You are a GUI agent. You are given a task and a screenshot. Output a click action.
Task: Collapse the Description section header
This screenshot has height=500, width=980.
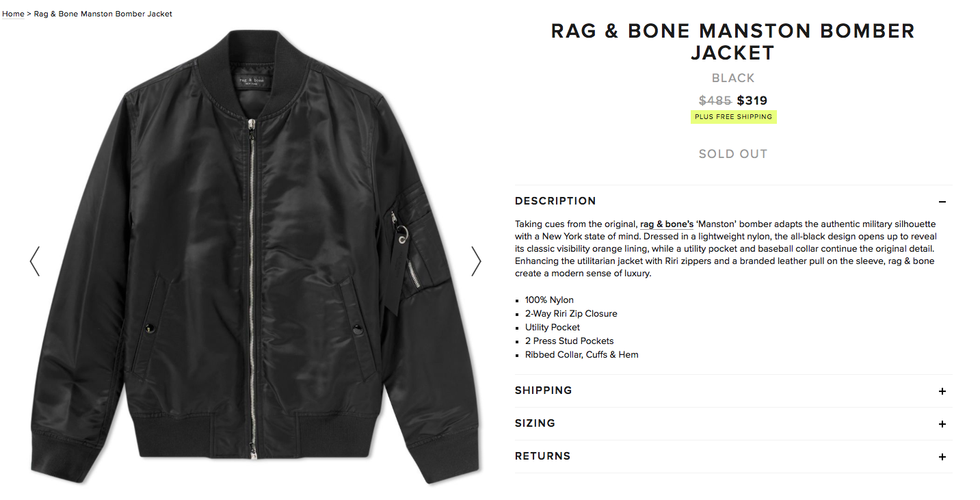click(555, 201)
